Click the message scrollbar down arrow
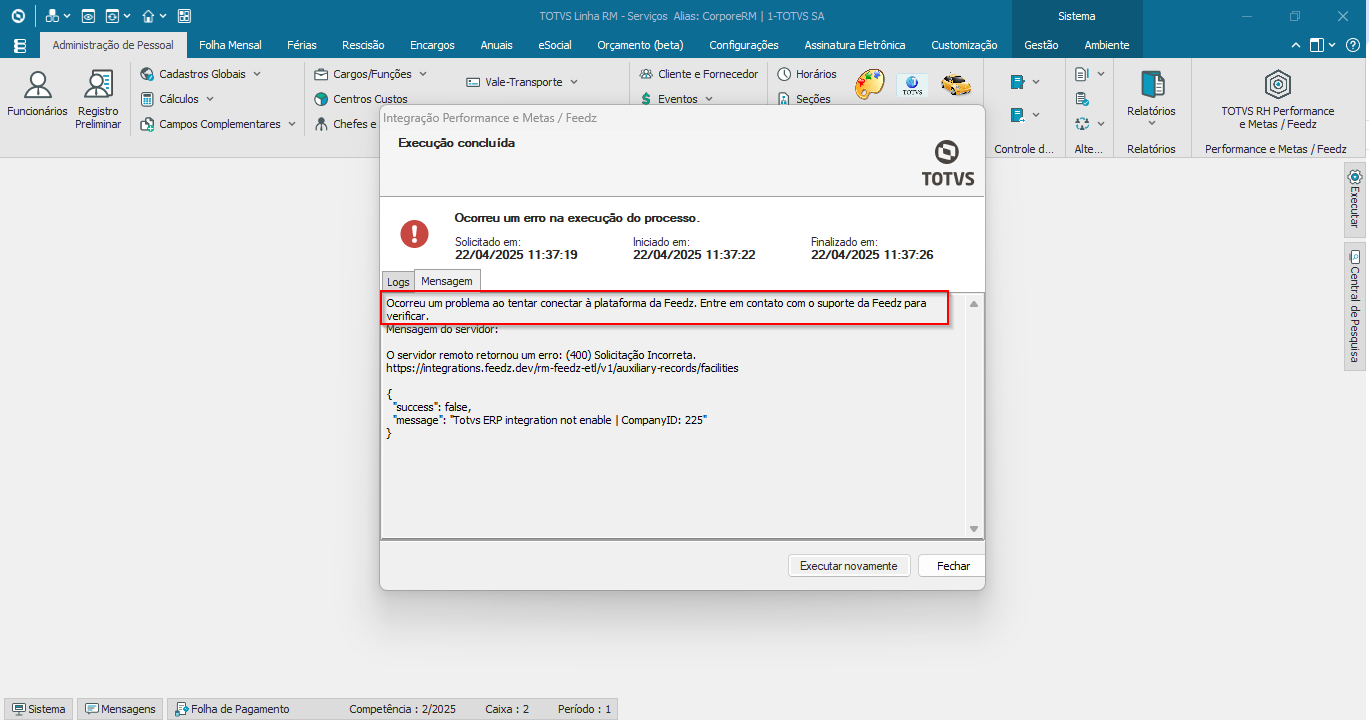Screen dimensions: 1369x720 pos(974,529)
